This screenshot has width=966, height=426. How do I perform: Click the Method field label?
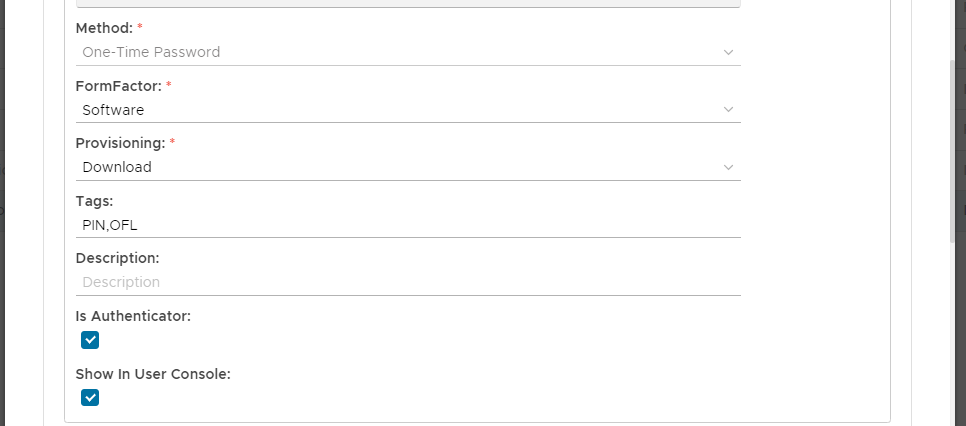point(104,28)
